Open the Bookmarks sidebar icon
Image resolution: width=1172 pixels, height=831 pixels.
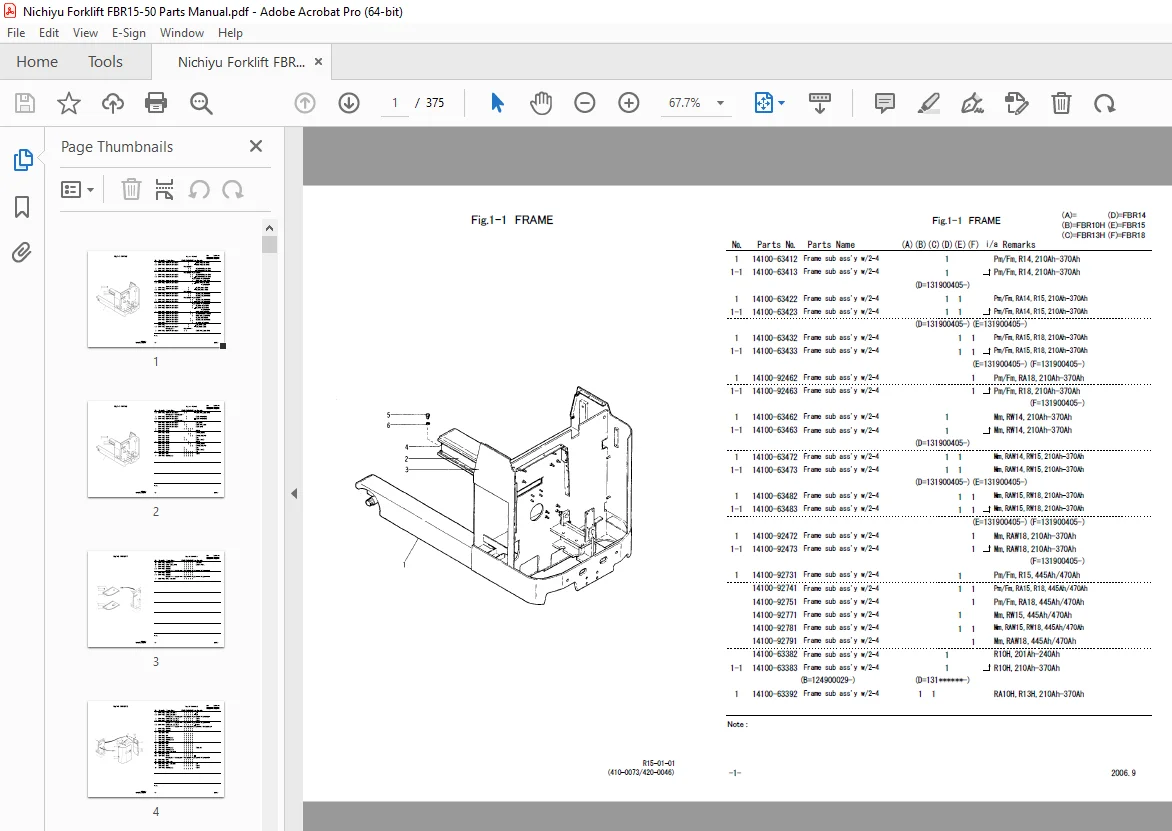(x=22, y=207)
